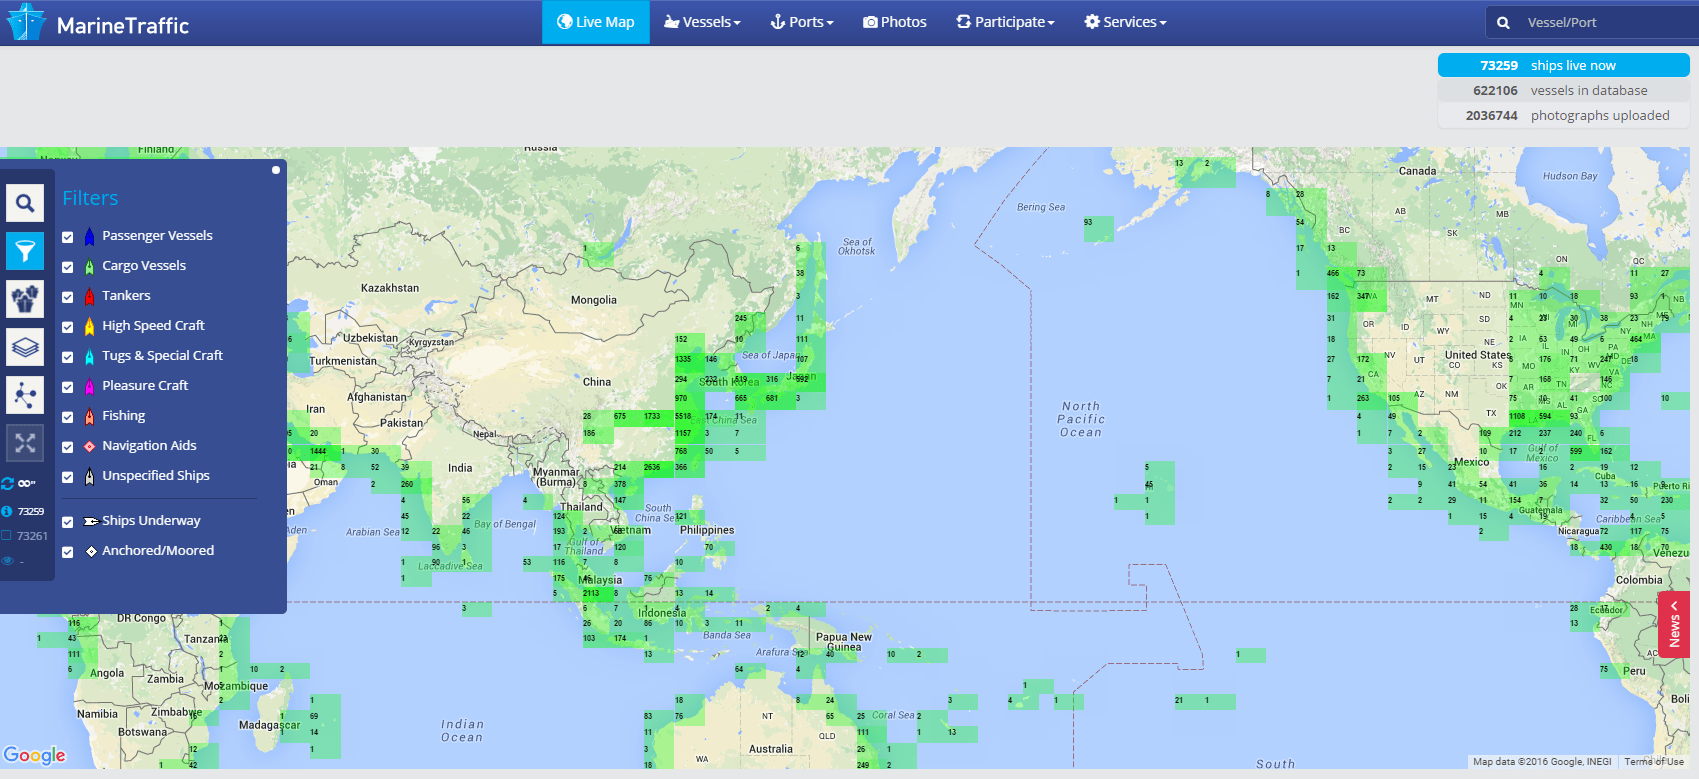Image resolution: width=1699 pixels, height=779 pixels.
Task: Click the yellow High Speed Craft icon
Action: (x=89, y=326)
